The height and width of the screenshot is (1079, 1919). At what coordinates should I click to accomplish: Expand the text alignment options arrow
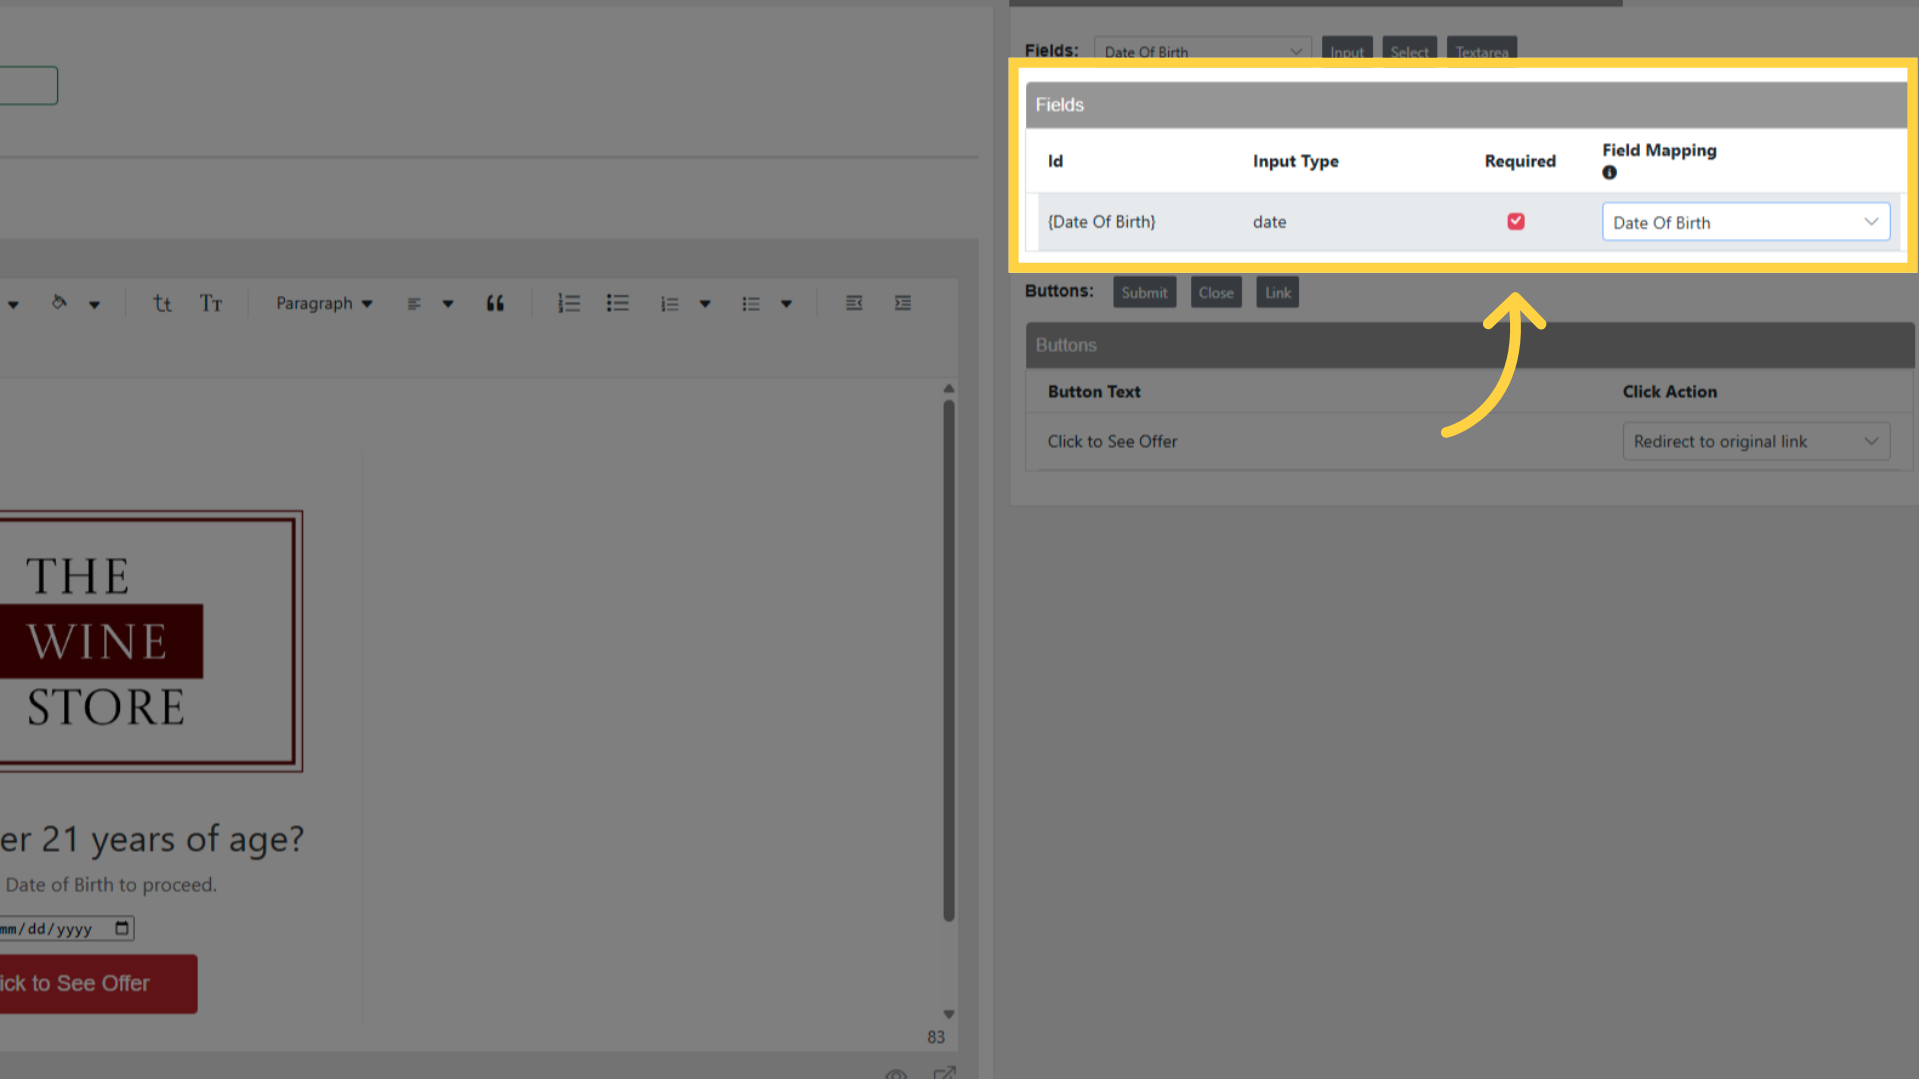(447, 304)
